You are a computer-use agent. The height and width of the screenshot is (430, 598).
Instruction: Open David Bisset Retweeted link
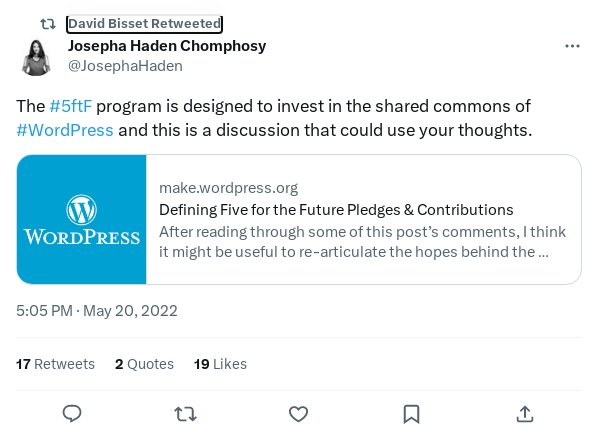(145, 24)
